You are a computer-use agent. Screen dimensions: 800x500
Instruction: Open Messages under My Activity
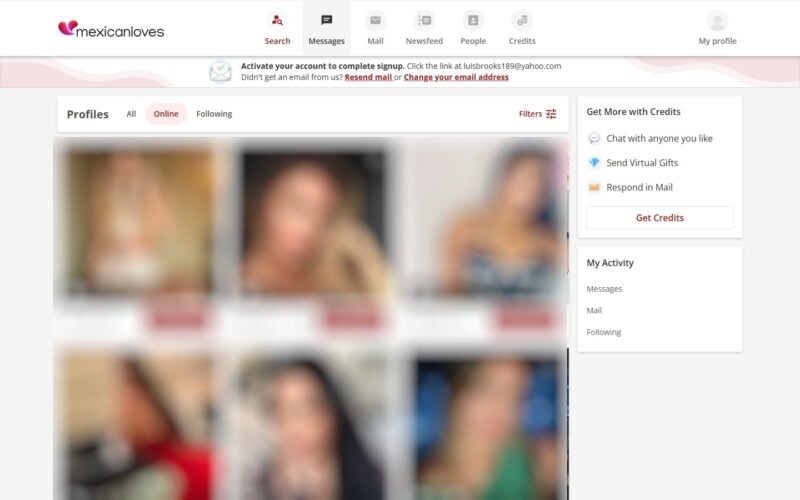(604, 289)
